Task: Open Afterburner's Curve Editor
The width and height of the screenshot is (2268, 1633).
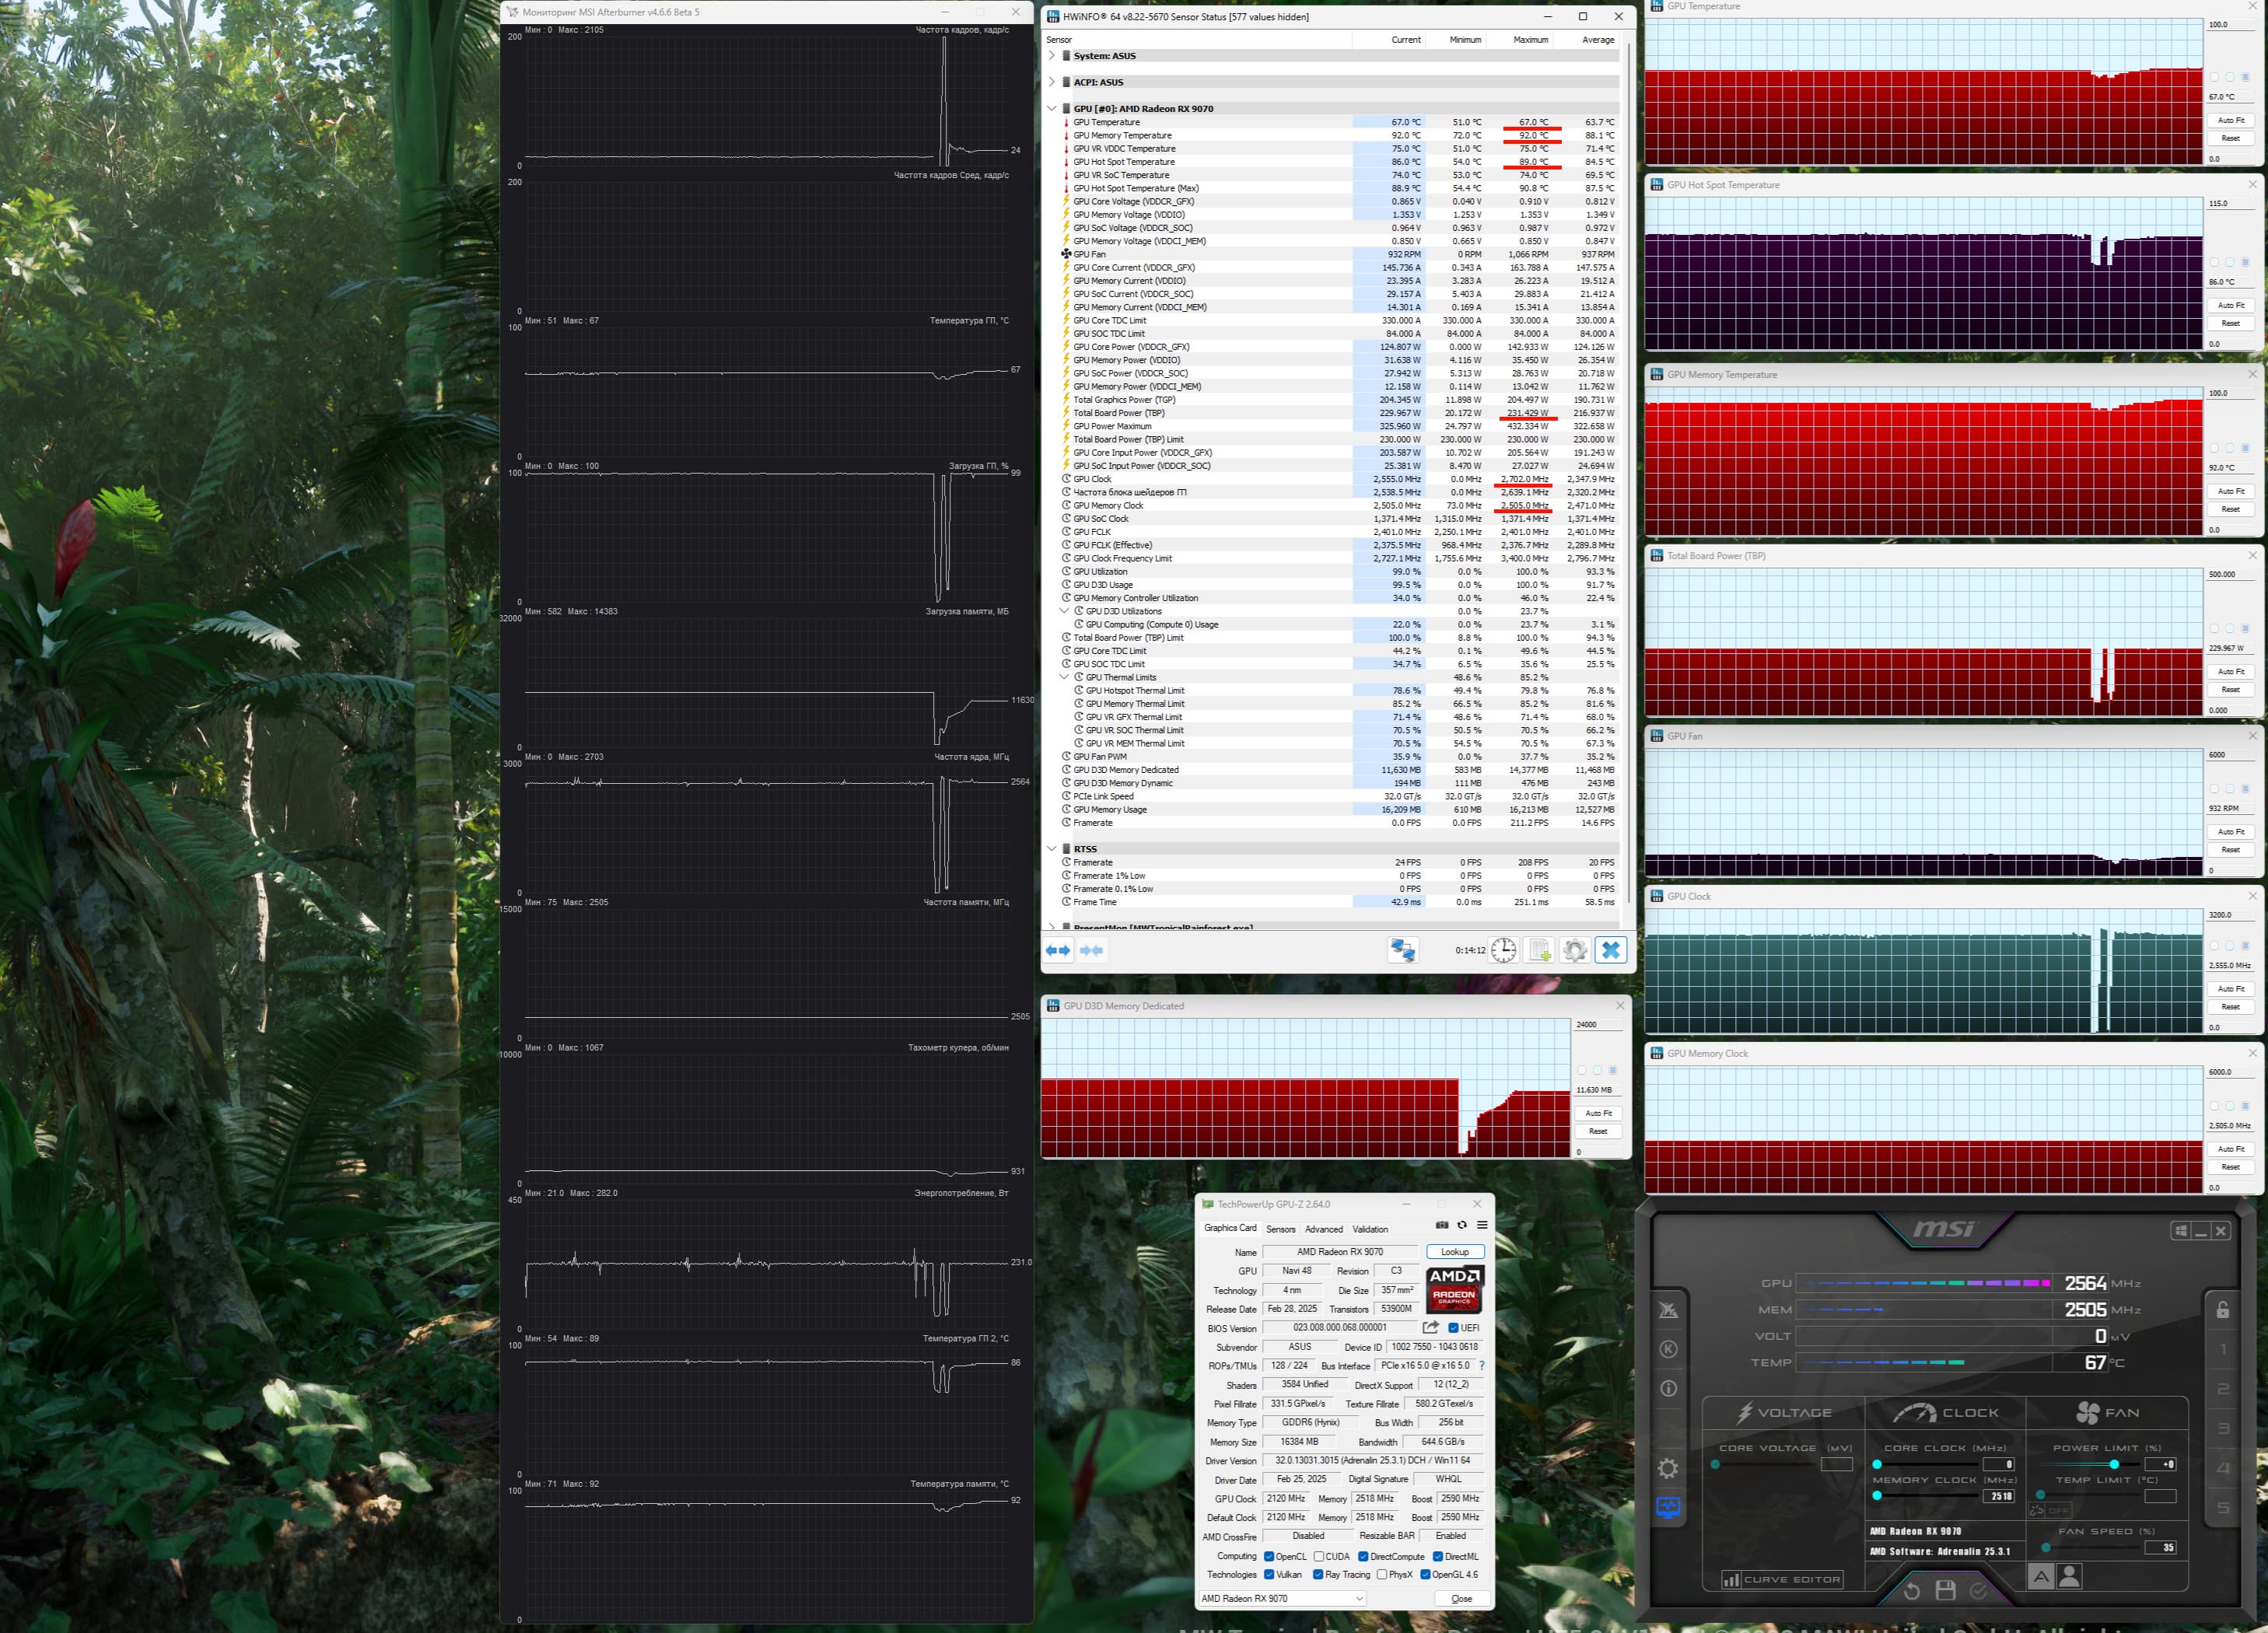Action: pyautogui.click(x=1781, y=1580)
